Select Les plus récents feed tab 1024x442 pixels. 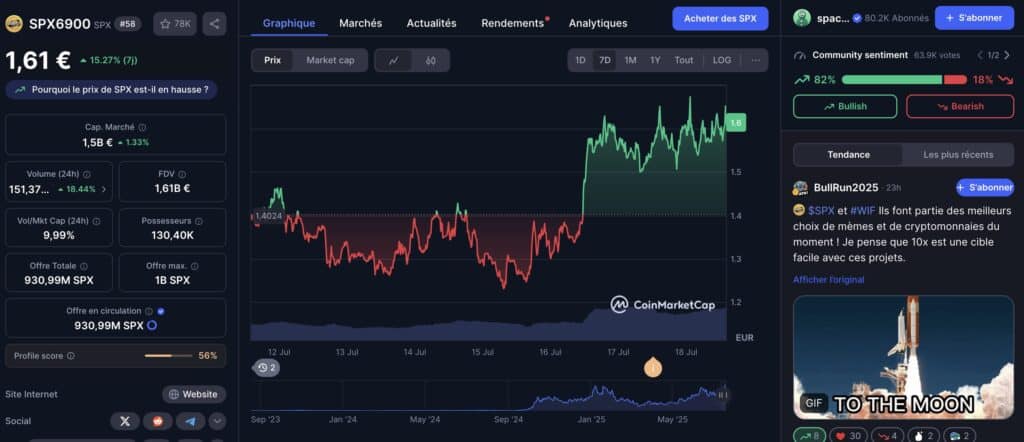958,155
